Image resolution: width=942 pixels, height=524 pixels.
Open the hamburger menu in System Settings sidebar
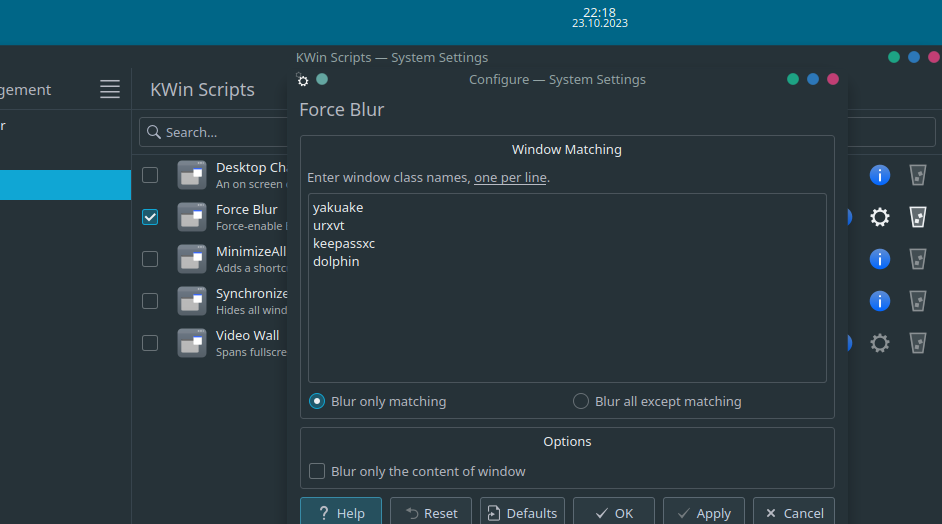(x=110, y=89)
